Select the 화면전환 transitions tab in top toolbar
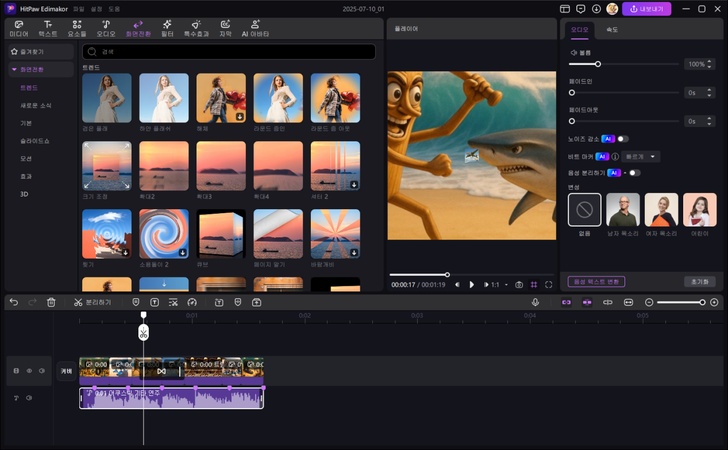Image resolution: width=728 pixels, height=450 pixels. 138,28
